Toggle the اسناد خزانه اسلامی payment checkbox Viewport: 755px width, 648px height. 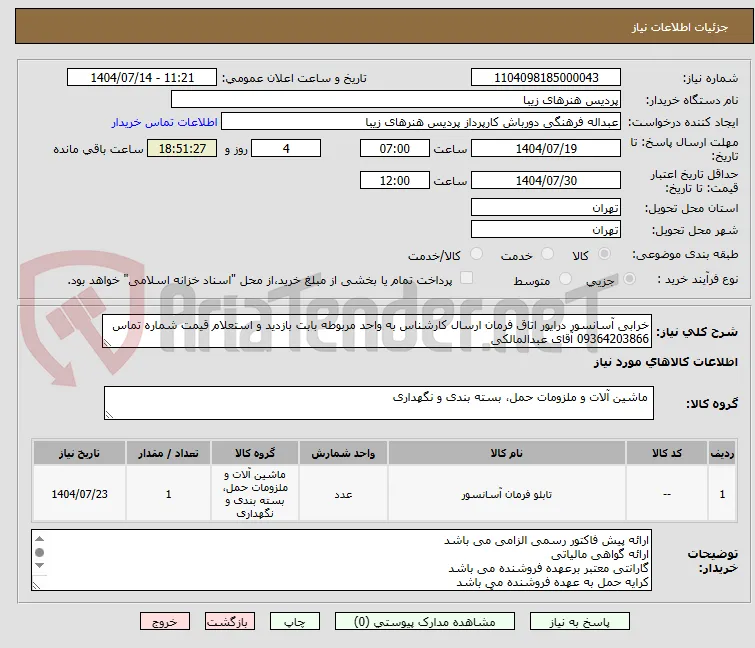[x=467, y=278]
